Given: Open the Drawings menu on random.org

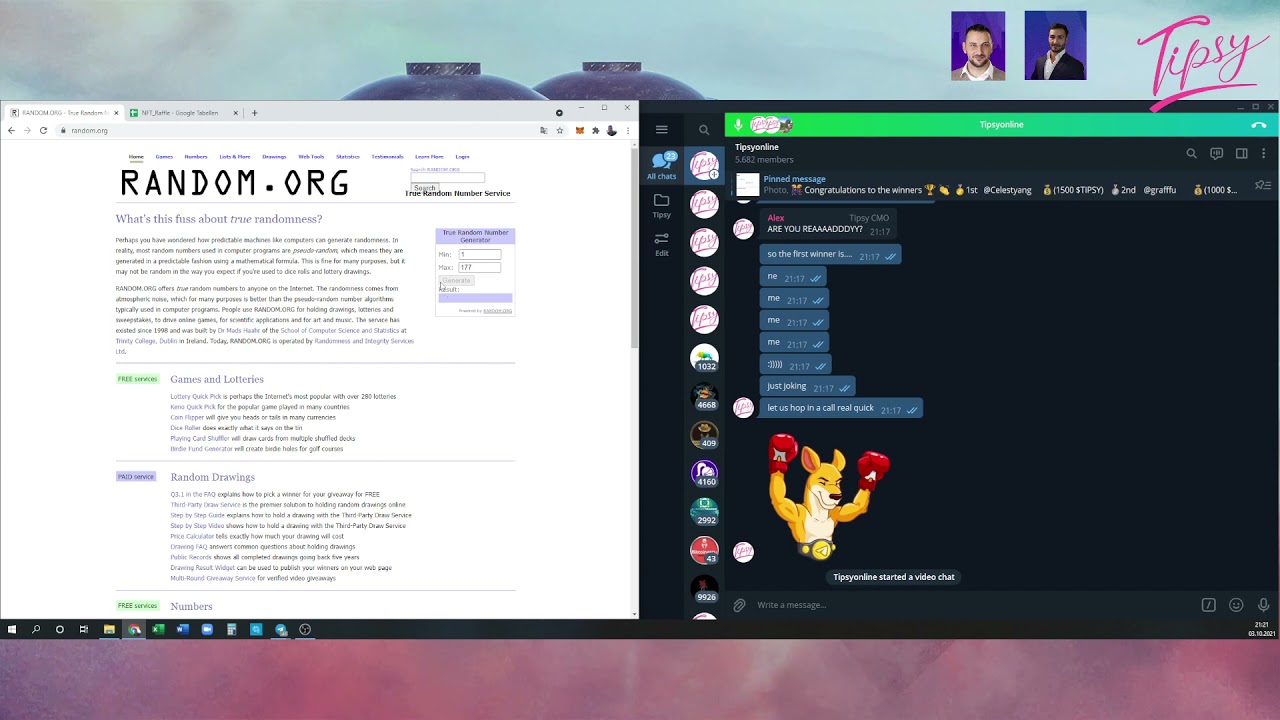Looking at the screenshot, I should pos(274,157).
